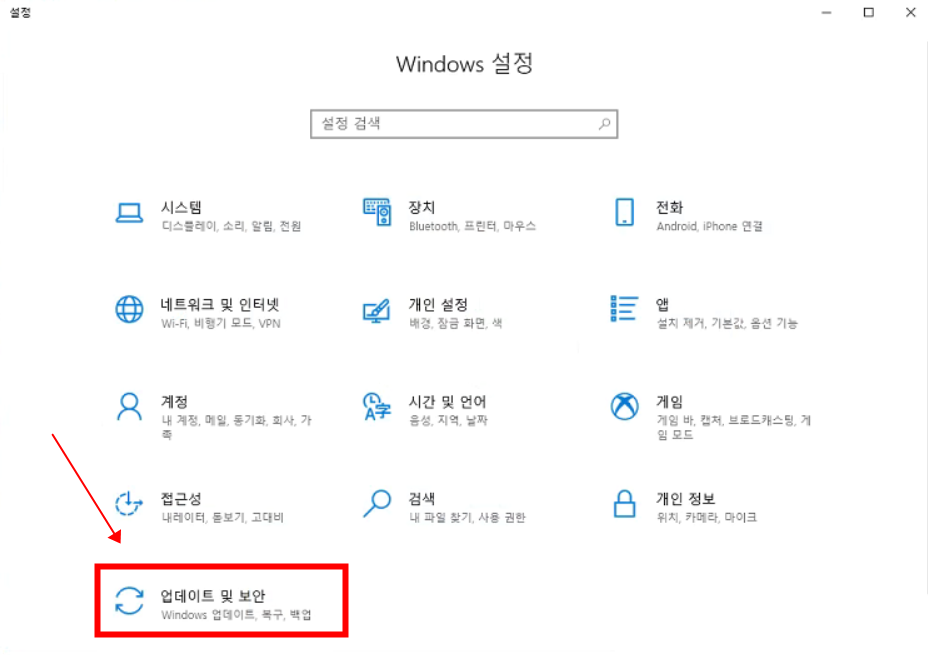The image size is (928, 655).
Task: Click in the 설정 검색 search box
Action: click(x=455, y=124)
